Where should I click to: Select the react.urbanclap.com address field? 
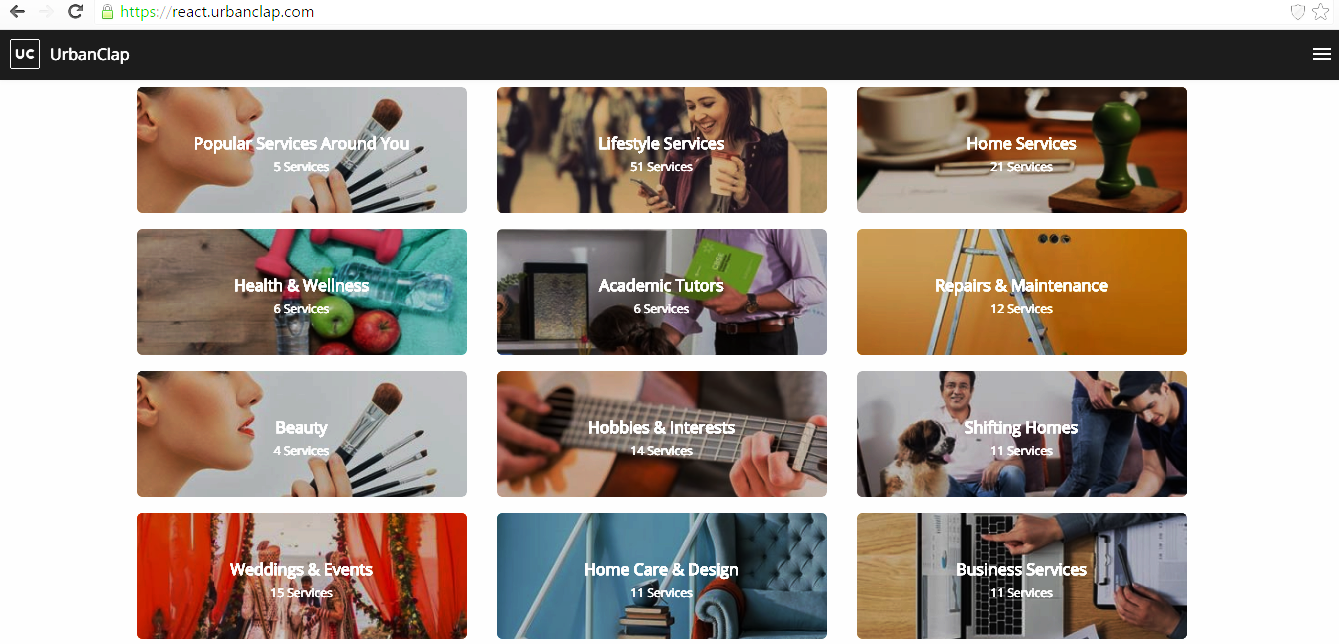pos(690,12)
